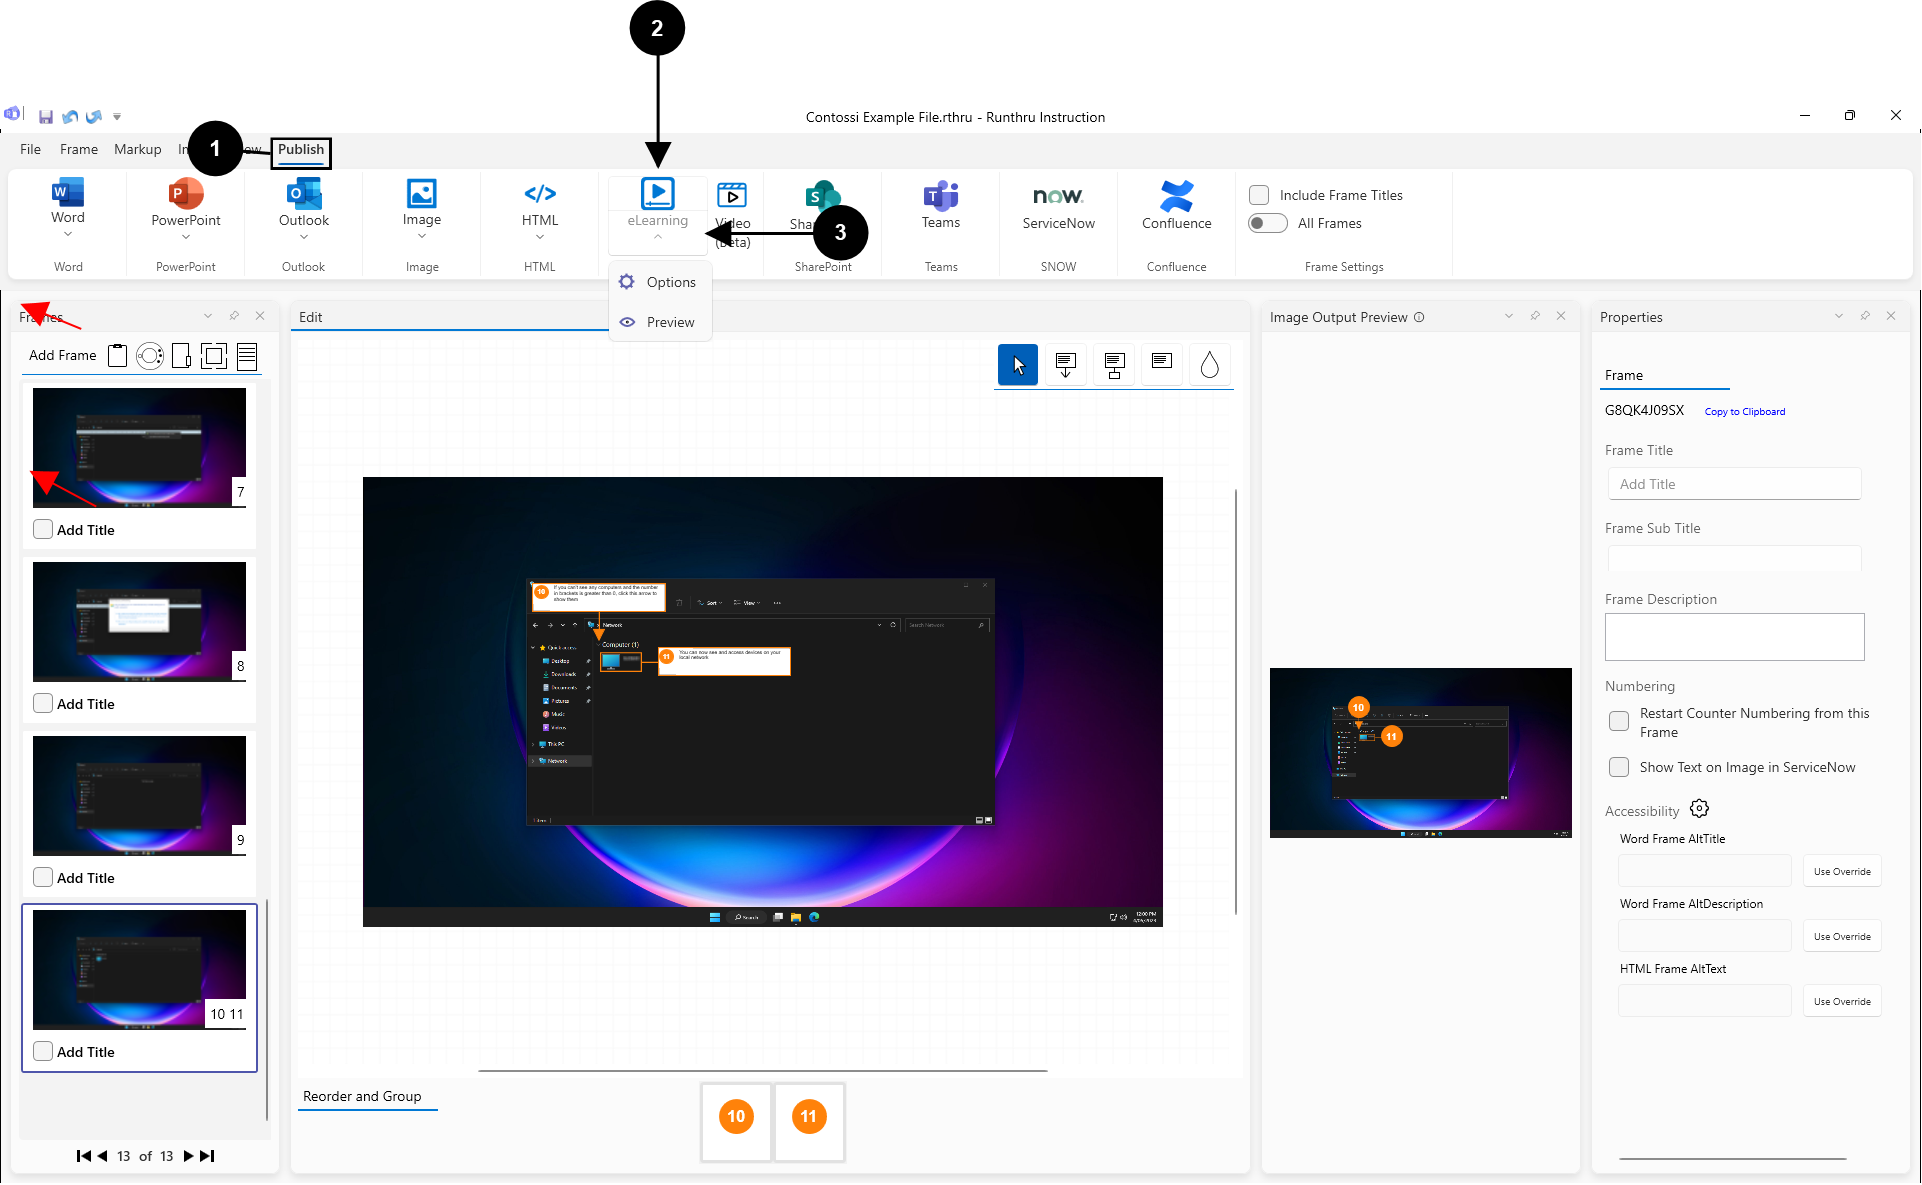The height and width of the screenshot is (1185, 1922).
Task: Click Copy to Clipboard link
Action: pos(1744,411)
